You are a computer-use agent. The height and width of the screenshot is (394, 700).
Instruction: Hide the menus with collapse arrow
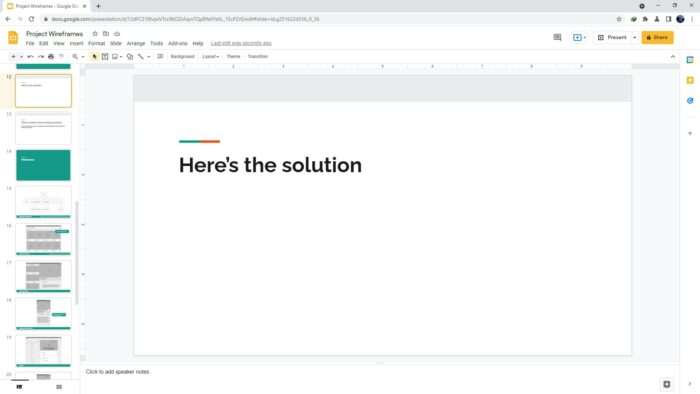click(673, 57)
